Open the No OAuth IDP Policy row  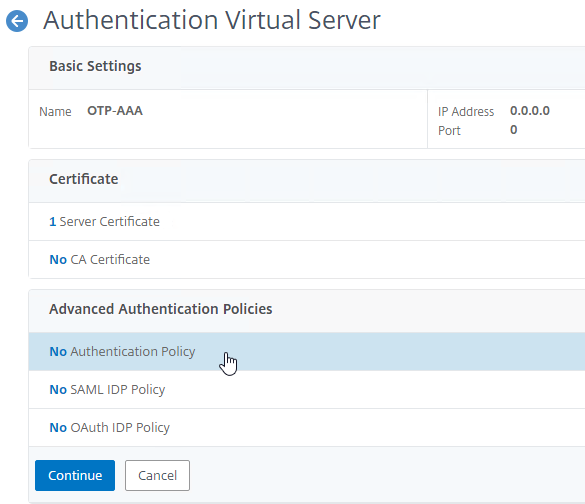click(307, 428)
